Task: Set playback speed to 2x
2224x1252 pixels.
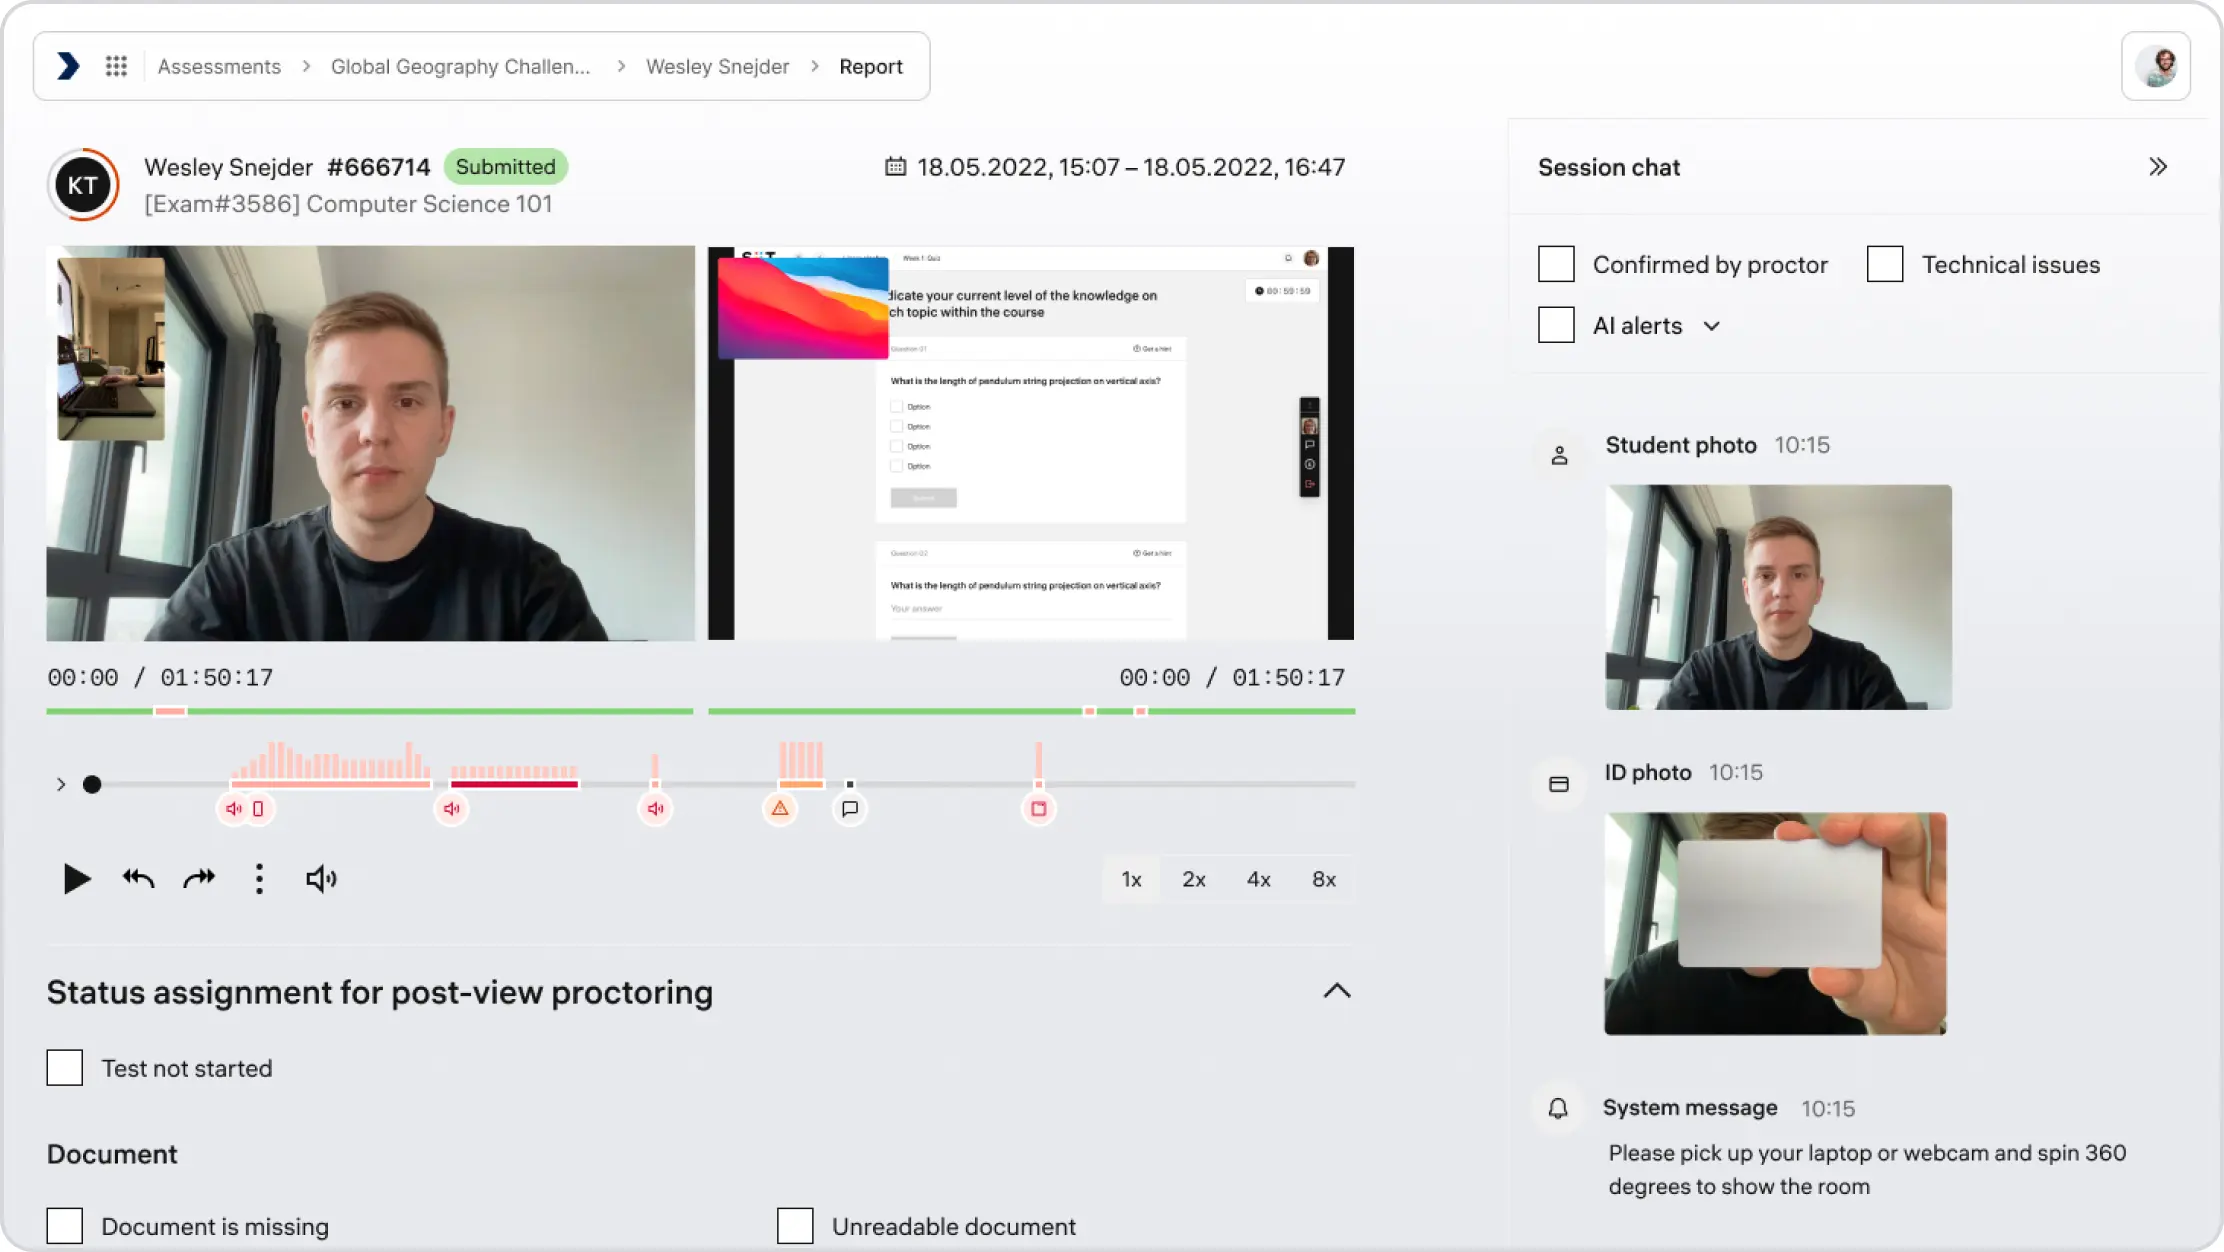Action: 1193,879
